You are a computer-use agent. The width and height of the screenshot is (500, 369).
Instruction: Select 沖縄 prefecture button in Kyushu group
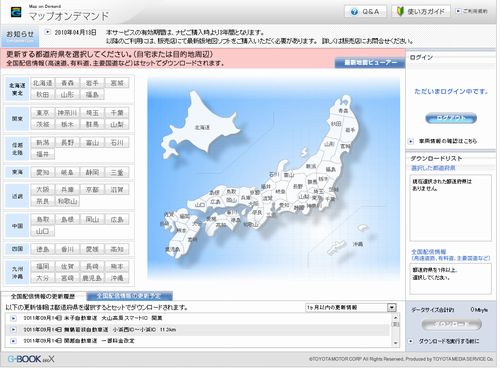click(x=117, y=278)
